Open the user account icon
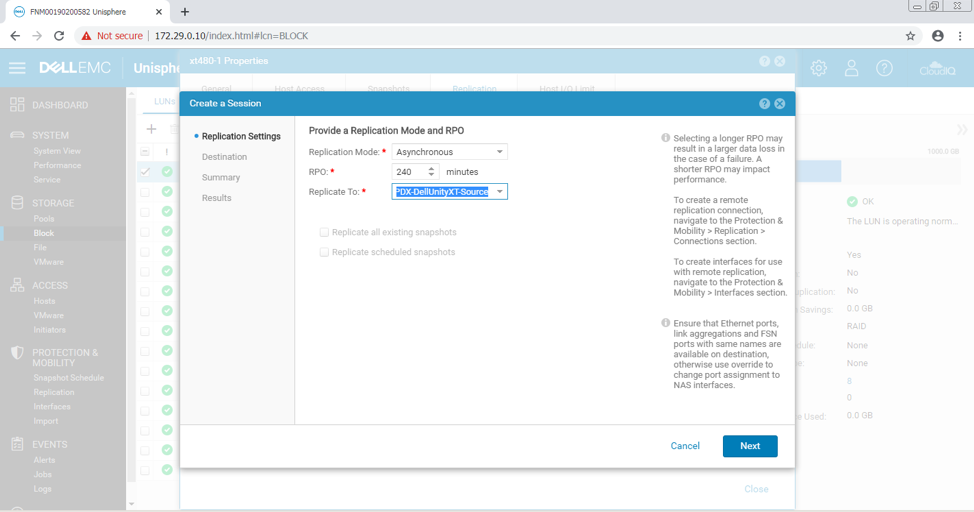This screenshot has height=512, width=974. coord(851,68)
